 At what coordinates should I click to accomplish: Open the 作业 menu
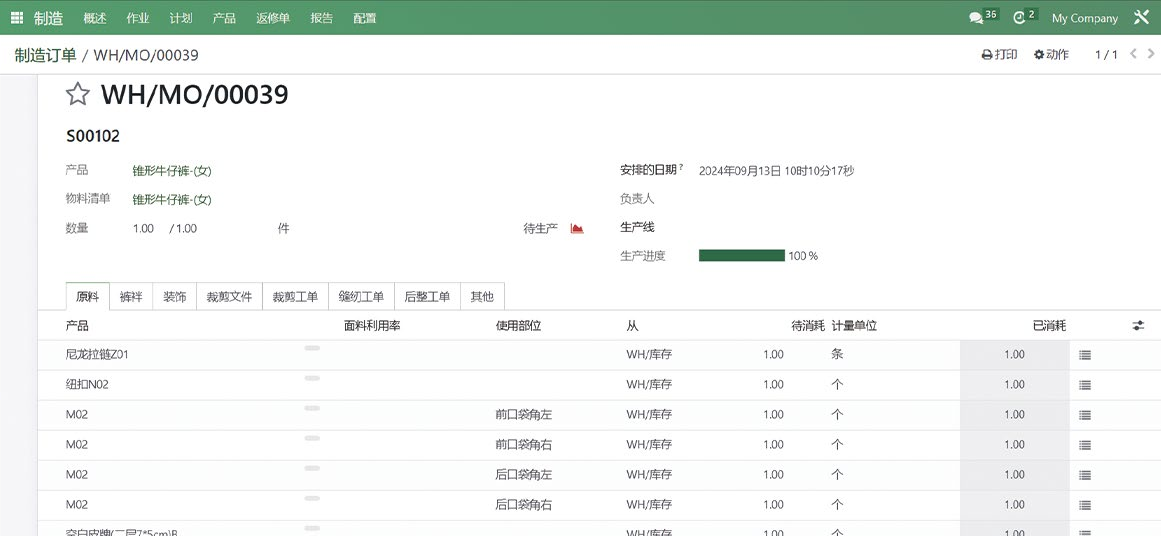[138, 18]
